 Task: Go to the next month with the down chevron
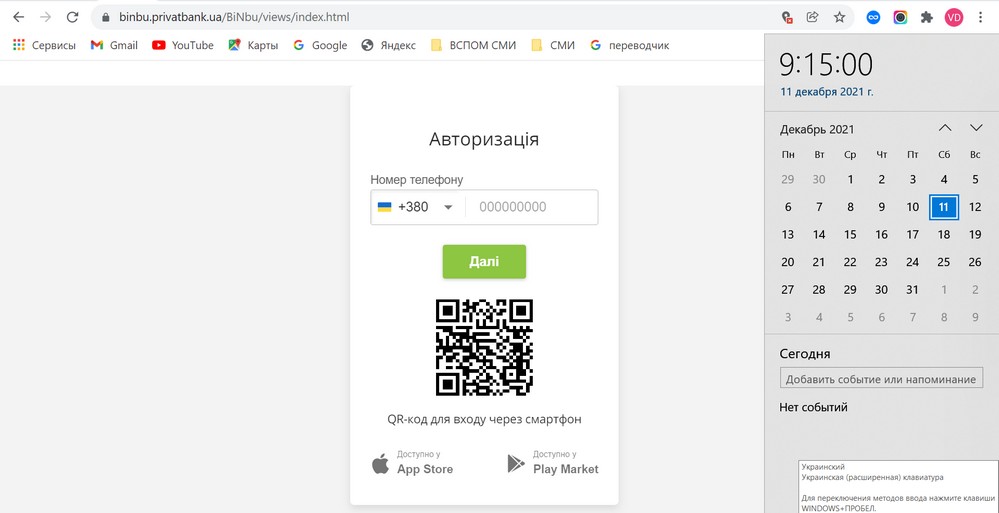(x=976, y=127)
